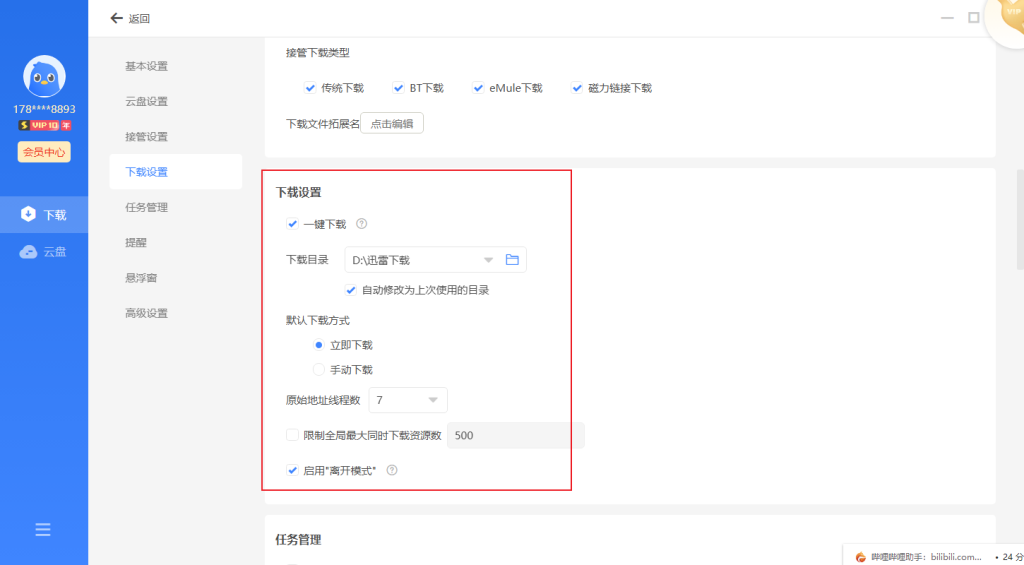Click the settings page vertical scrollbar
Image resolution: width=1024 pixels, height=565 pixels.
[1020, 219]
